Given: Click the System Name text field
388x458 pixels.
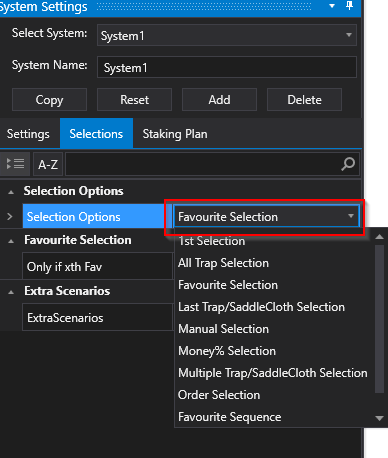Looking at the screenshot, I should click(227, 67).
